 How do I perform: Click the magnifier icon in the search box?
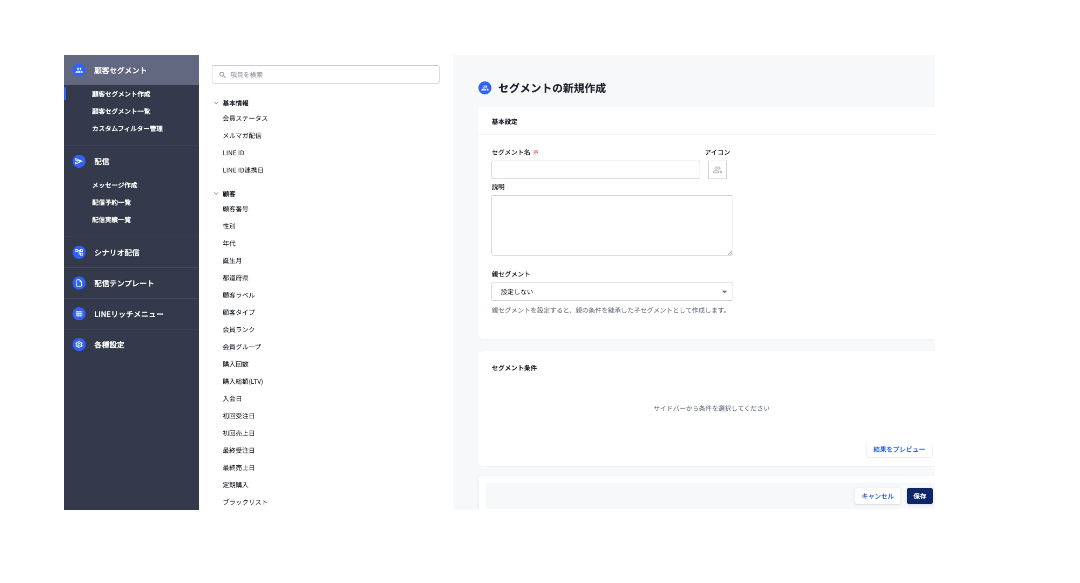[x=222, y=75]
